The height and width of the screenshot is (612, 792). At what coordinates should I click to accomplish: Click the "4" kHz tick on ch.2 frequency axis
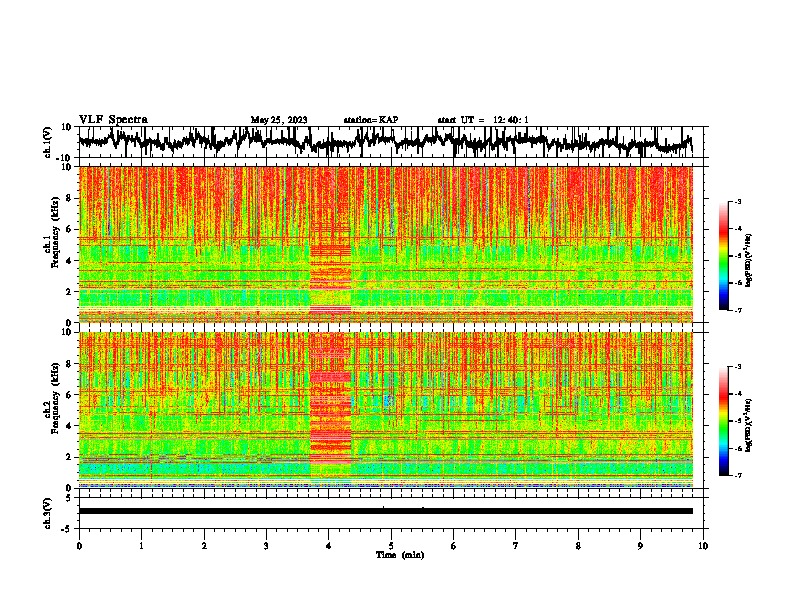pos(70,426)
